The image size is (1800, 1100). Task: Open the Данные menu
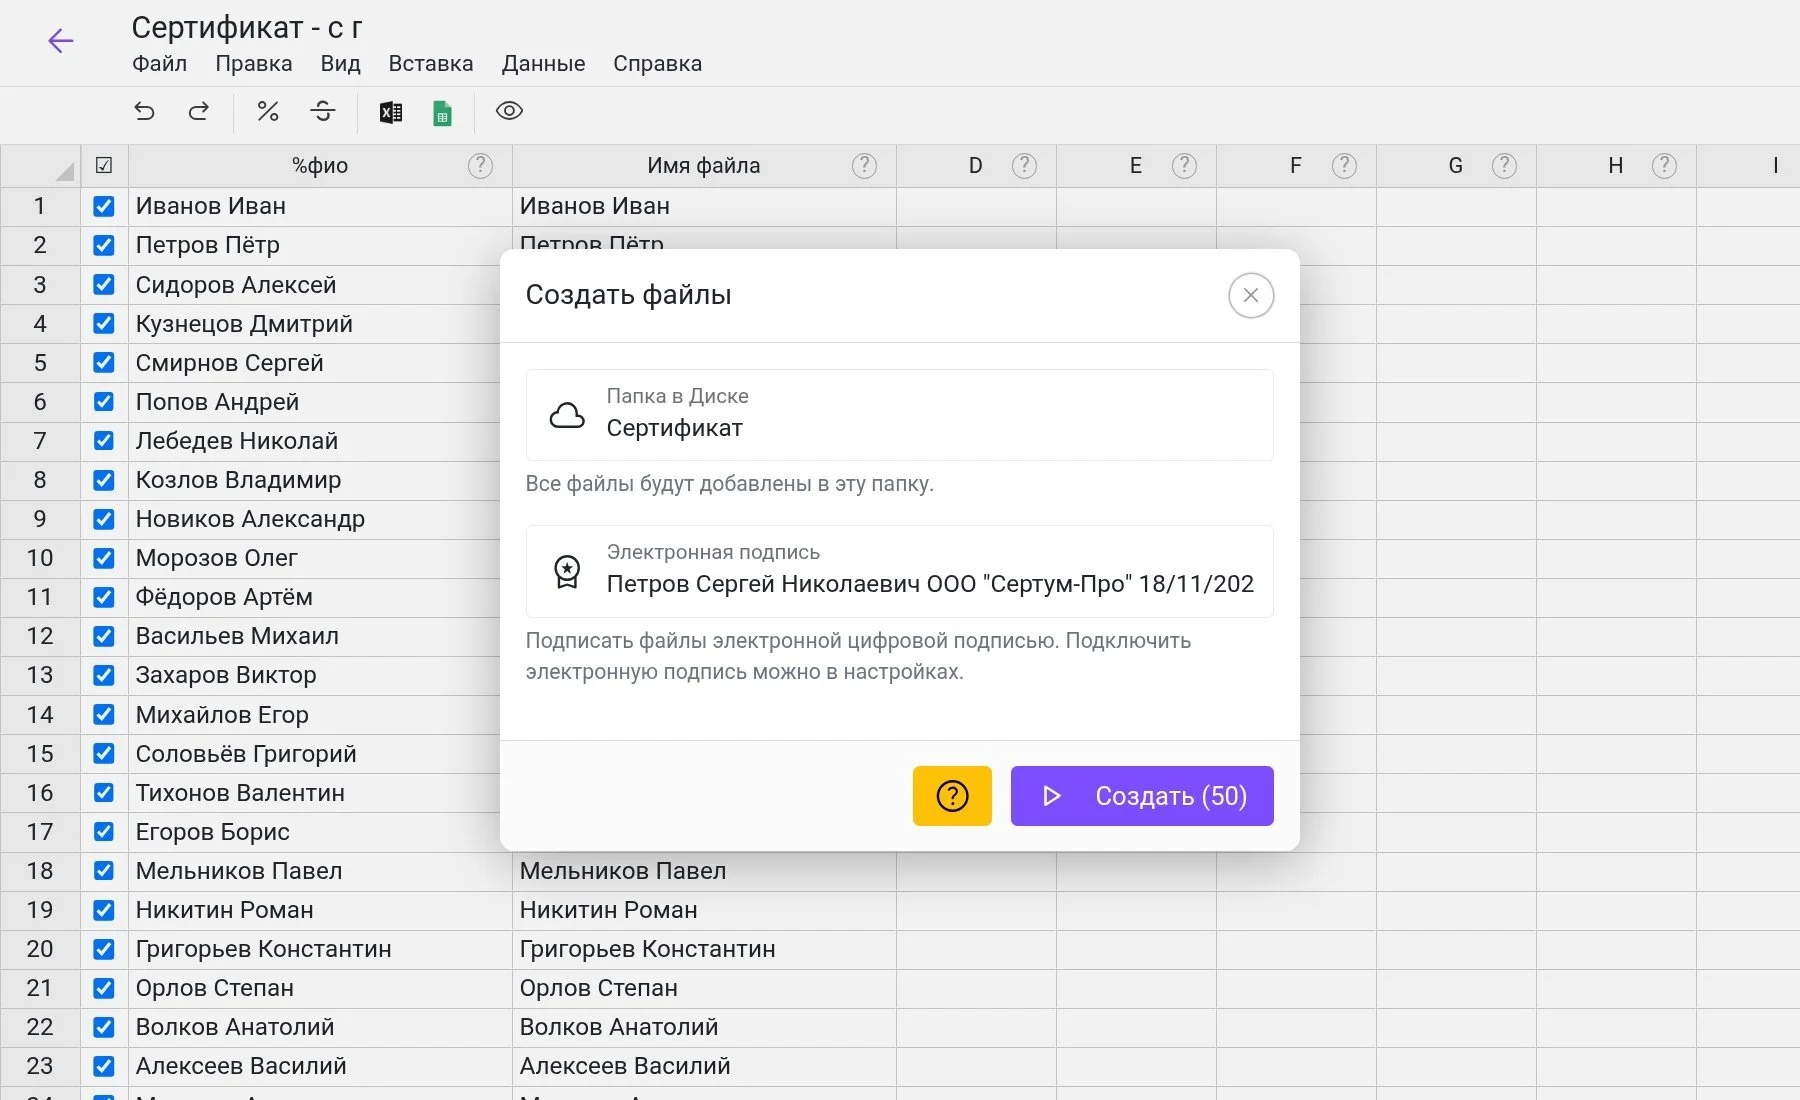point(544,63)
